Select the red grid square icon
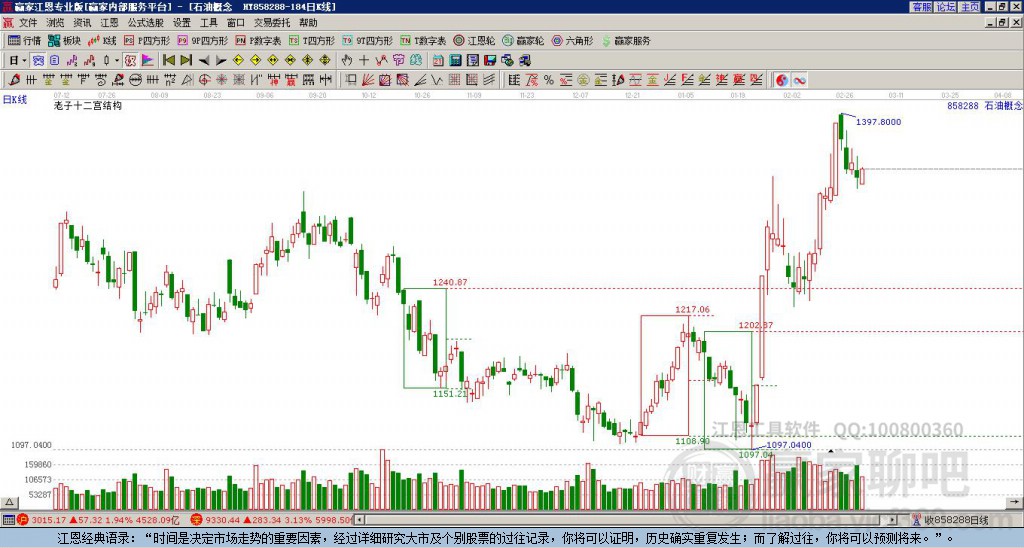Screen dimensions: 1024x548 455,80
